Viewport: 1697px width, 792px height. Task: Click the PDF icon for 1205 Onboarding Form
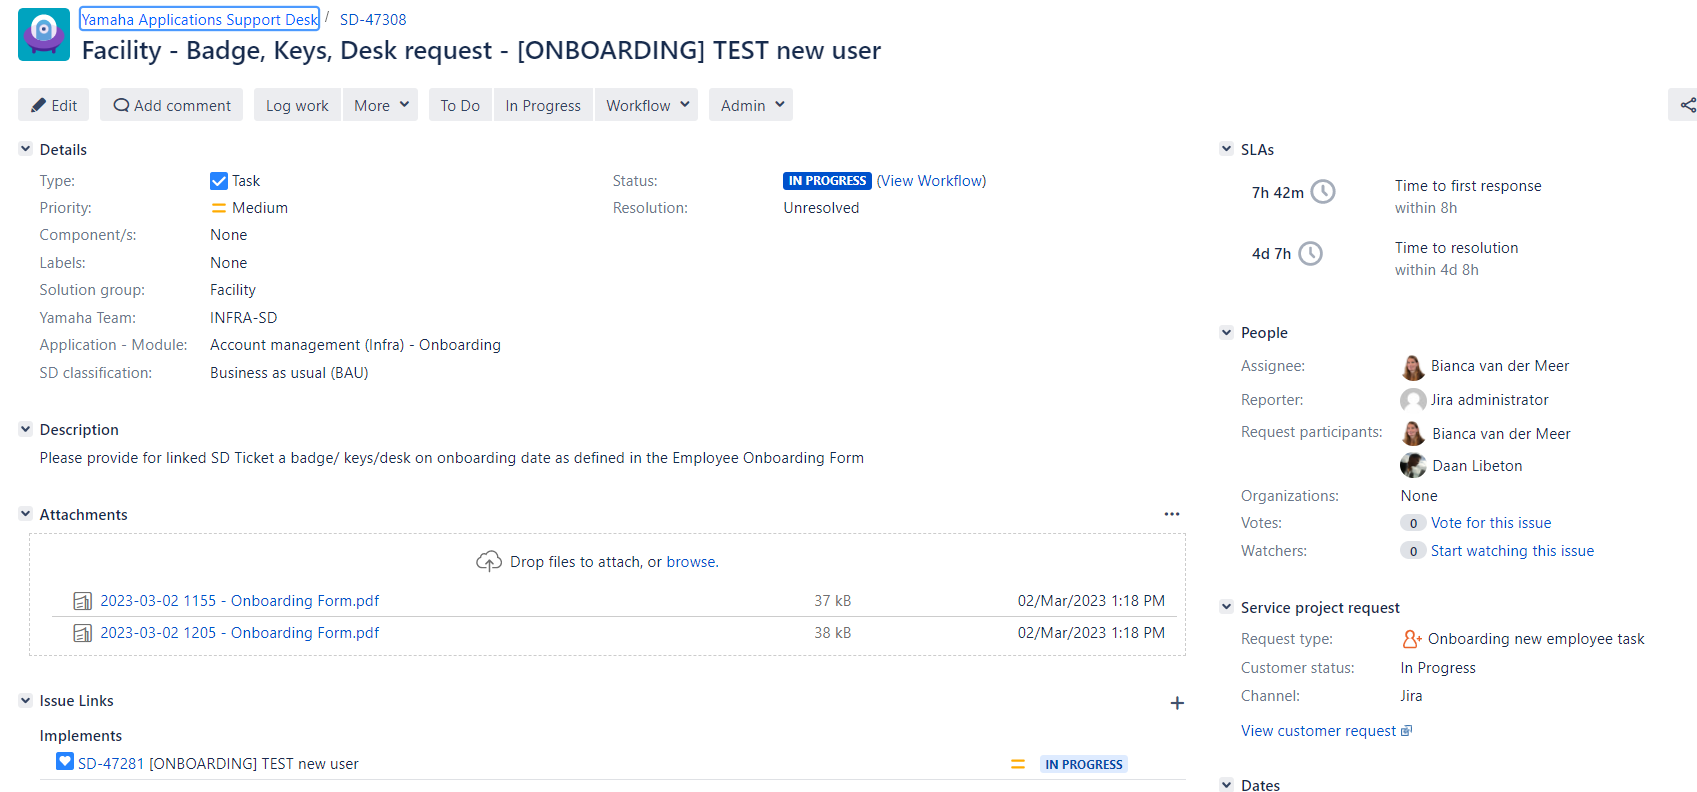pyautogui.click(x=83, y=633)
